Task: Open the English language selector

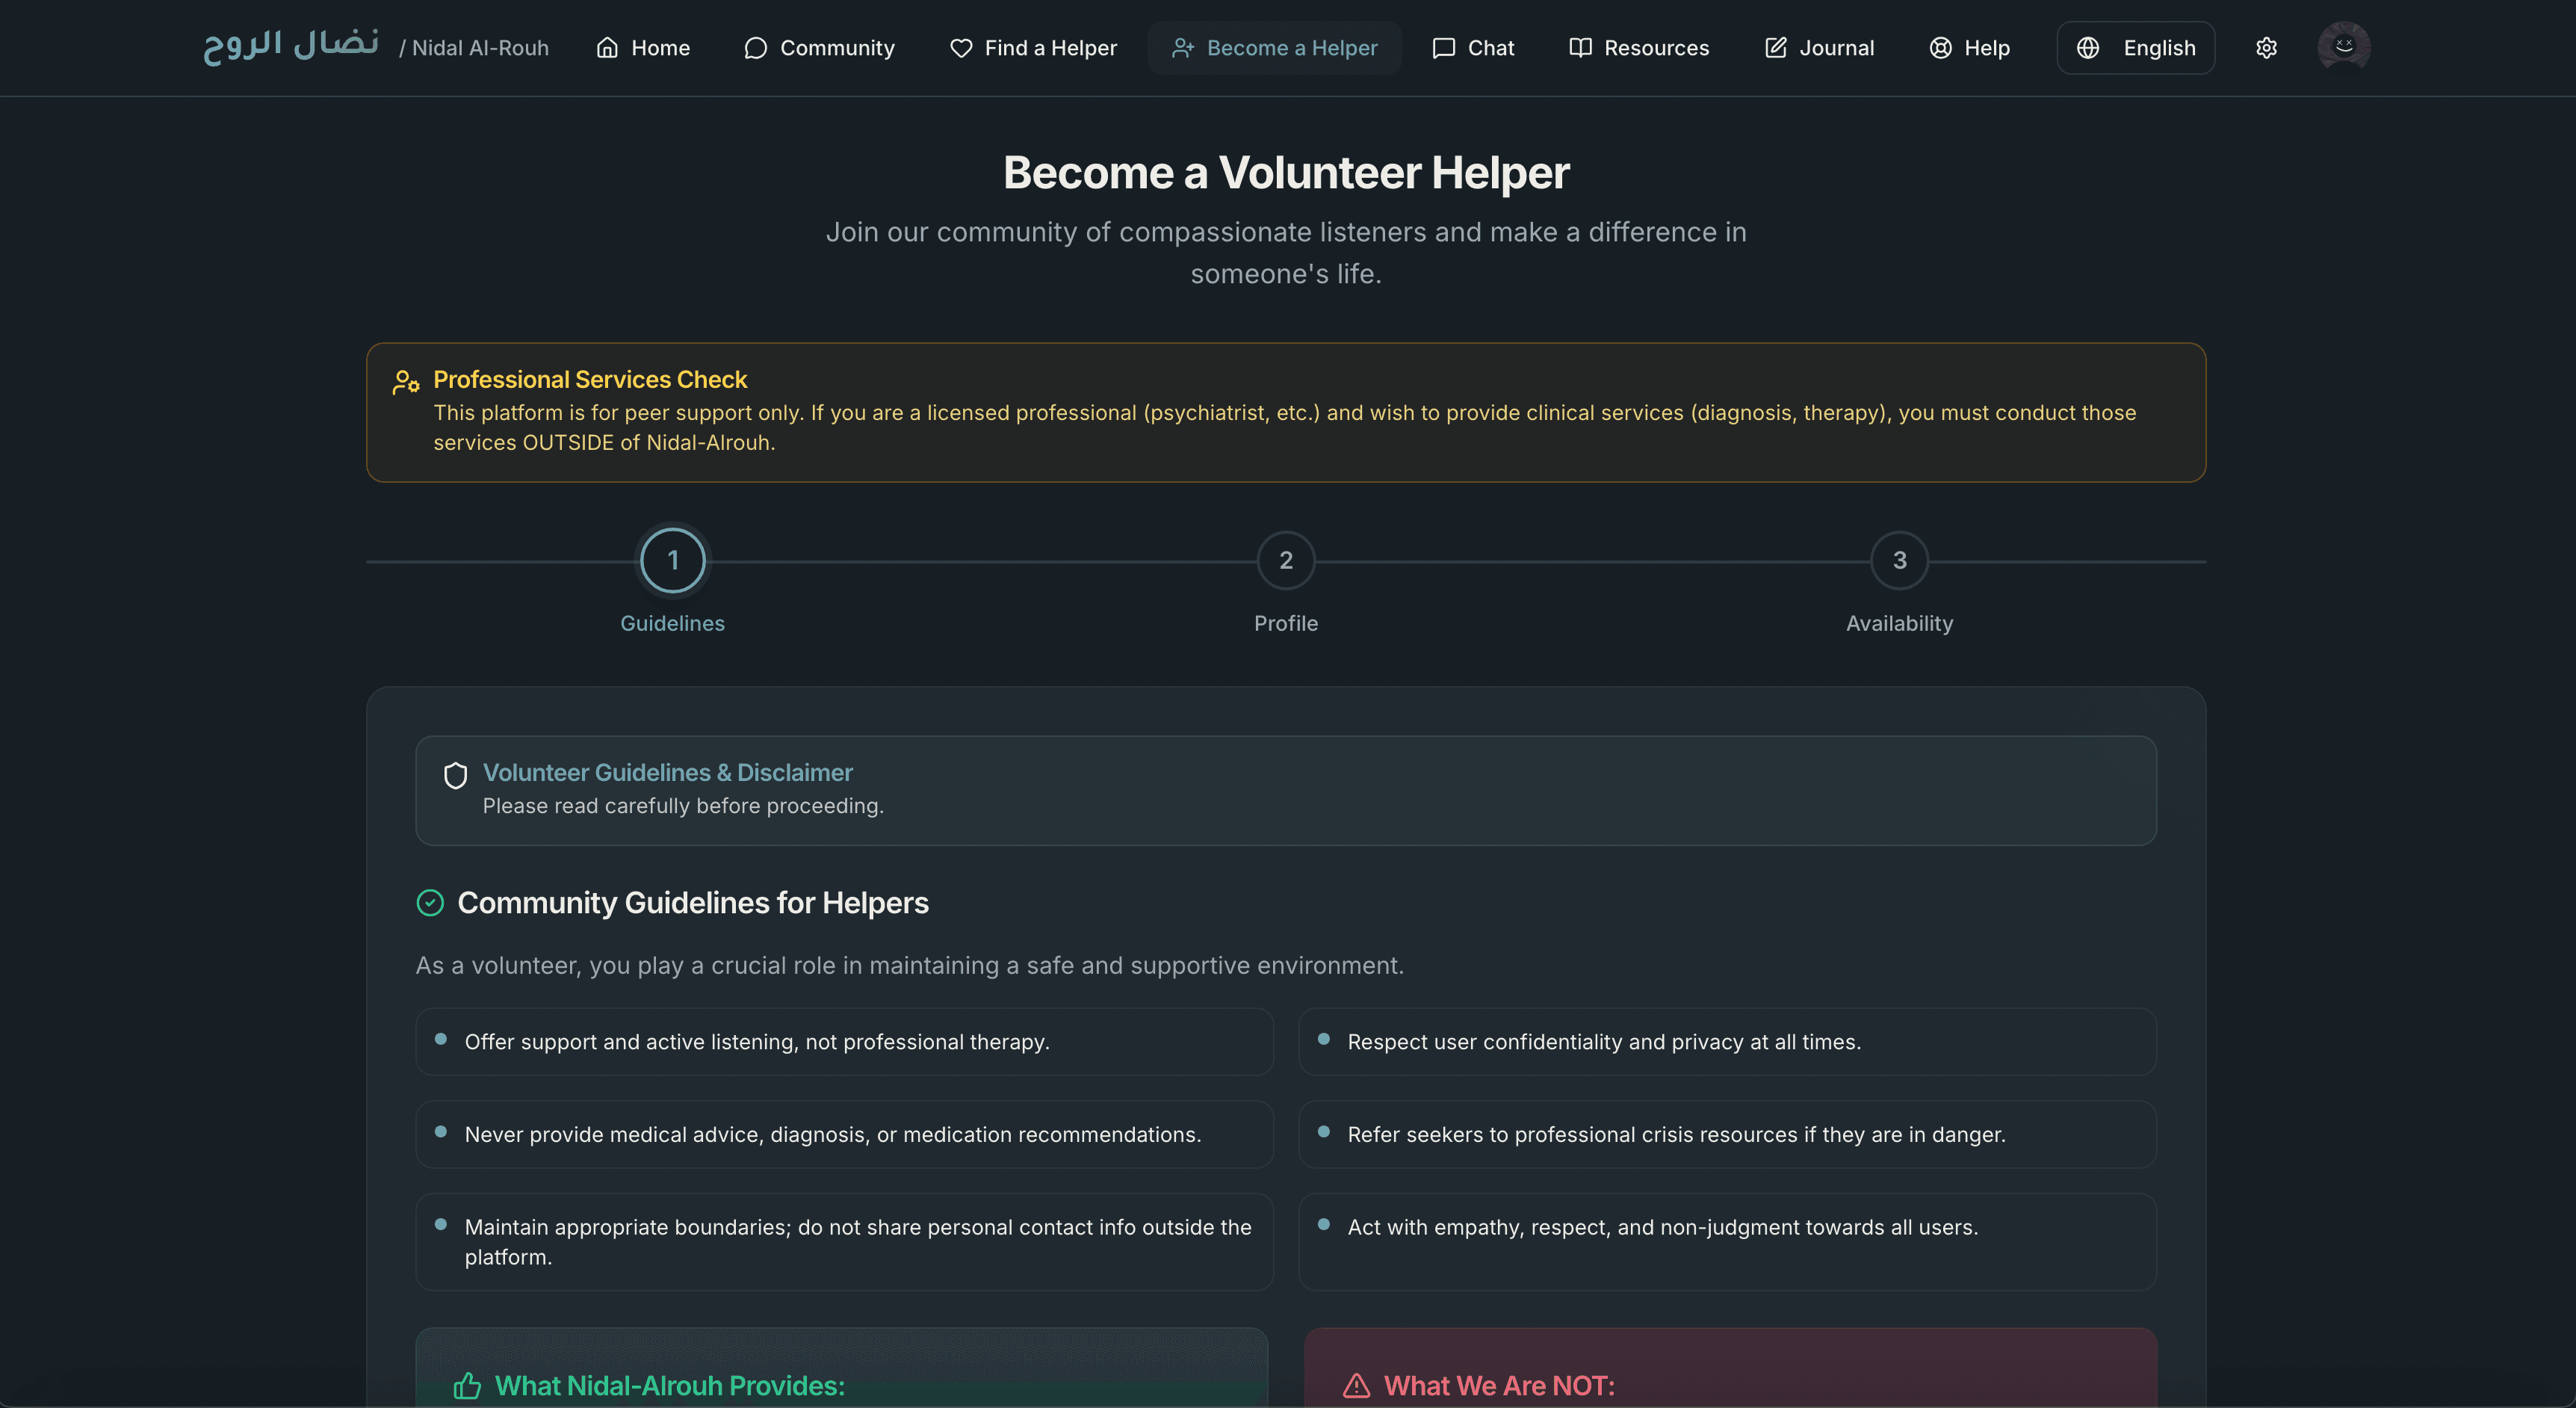Action: [x=2136, y=48]
